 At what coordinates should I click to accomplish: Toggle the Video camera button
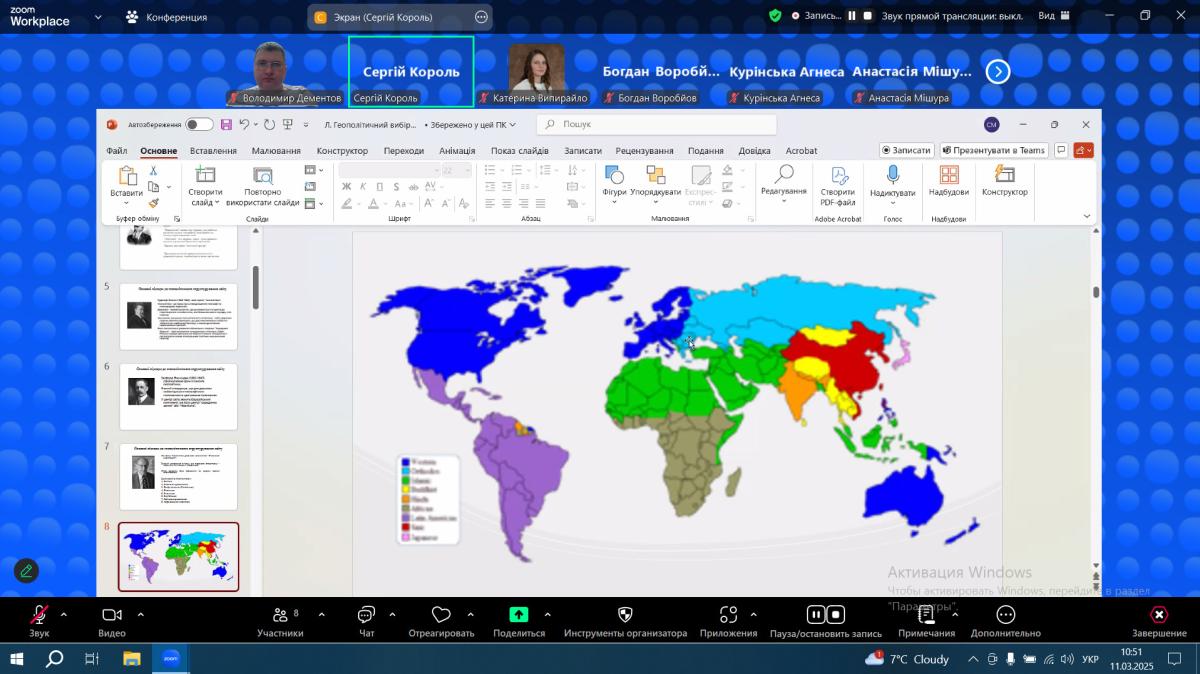click(112, 615)
